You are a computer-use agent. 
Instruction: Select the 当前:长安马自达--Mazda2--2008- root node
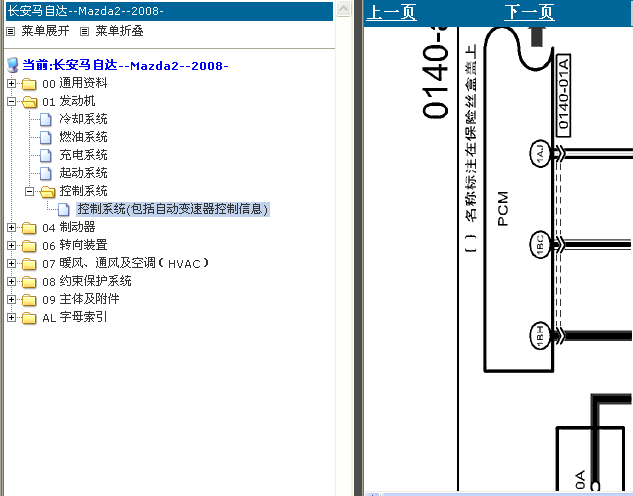coord(125,65)
